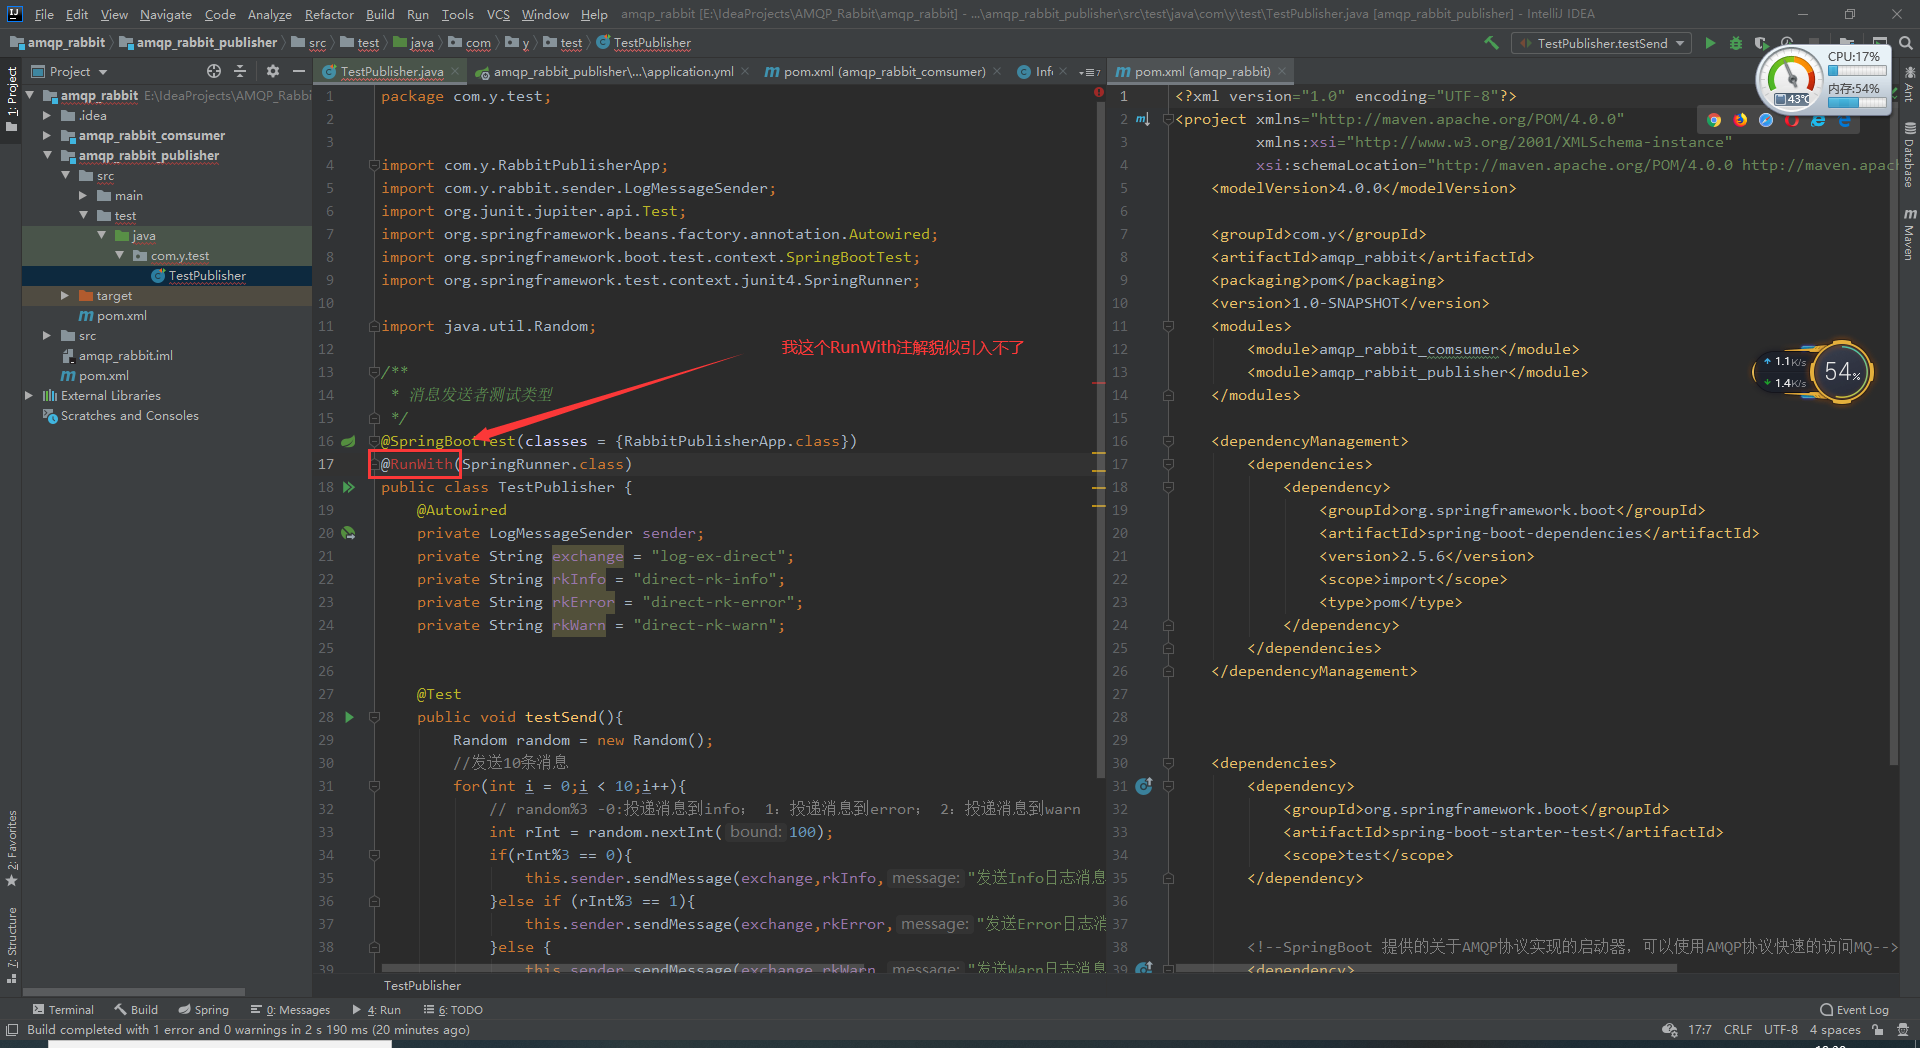Viewport: 1920px width, 1048px height.
Task: Open the Event Log
Action: point(1854,1010)
